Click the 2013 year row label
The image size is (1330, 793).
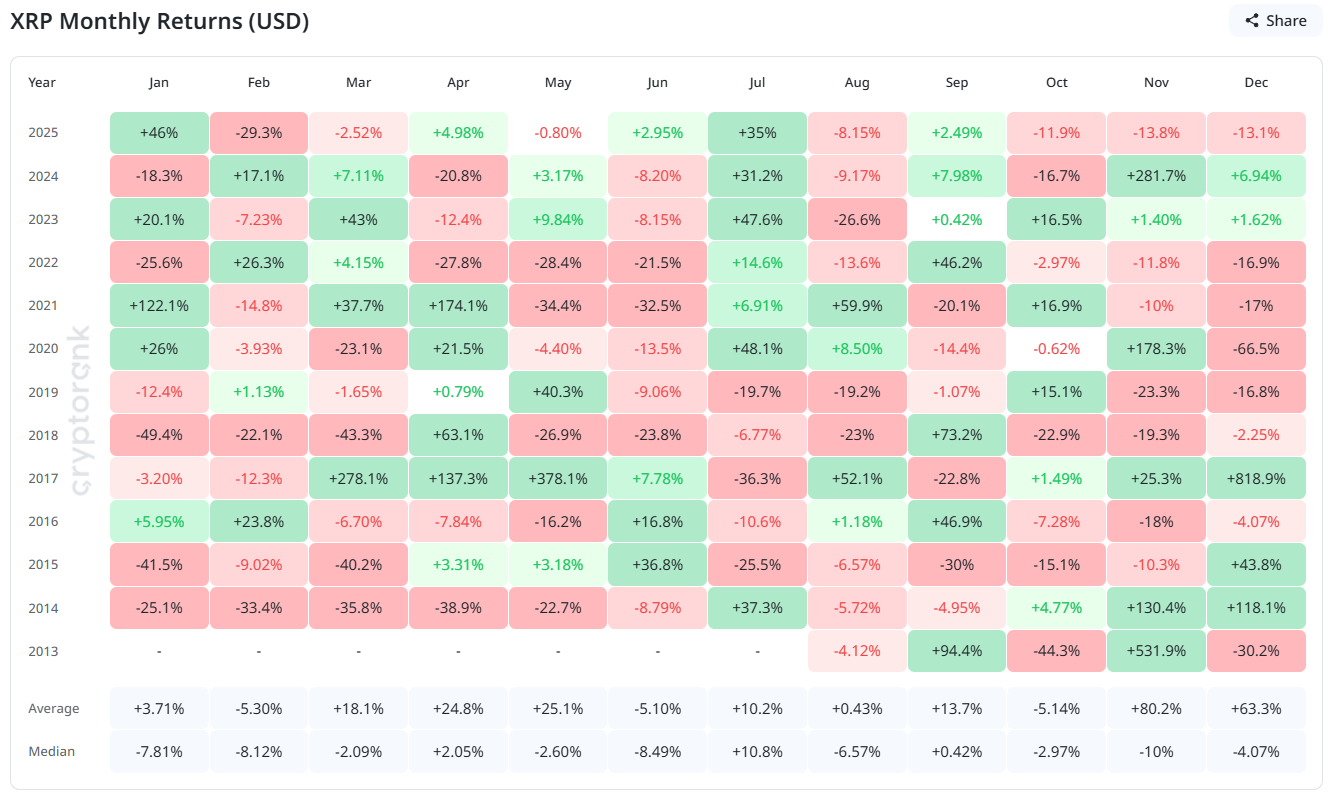pos(42,650)
